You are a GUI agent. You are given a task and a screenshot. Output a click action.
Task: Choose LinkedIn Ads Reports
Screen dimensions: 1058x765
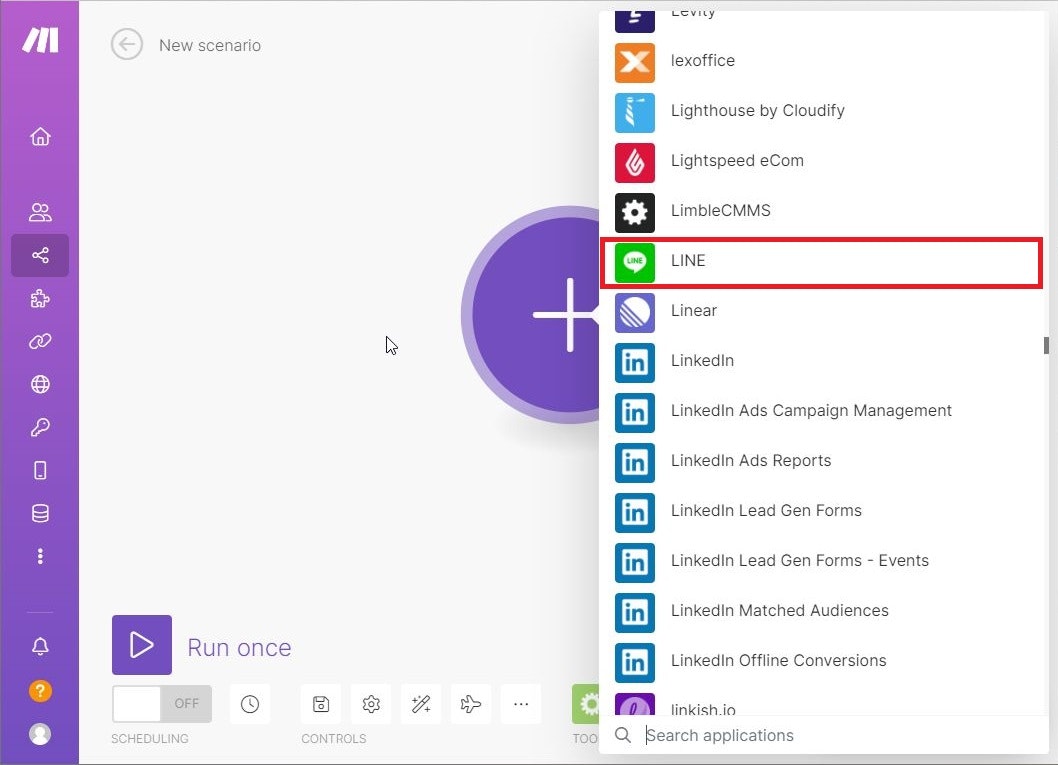(822, 461)
